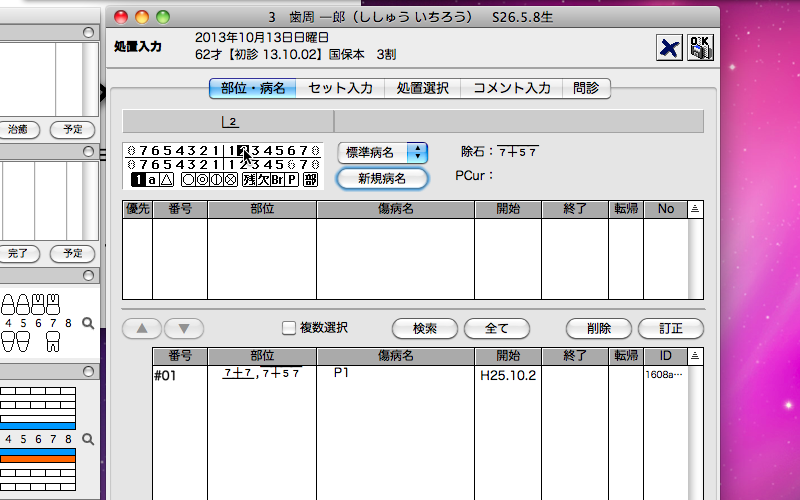Click magnifier icon beside tooth diagram

[88, 323]
